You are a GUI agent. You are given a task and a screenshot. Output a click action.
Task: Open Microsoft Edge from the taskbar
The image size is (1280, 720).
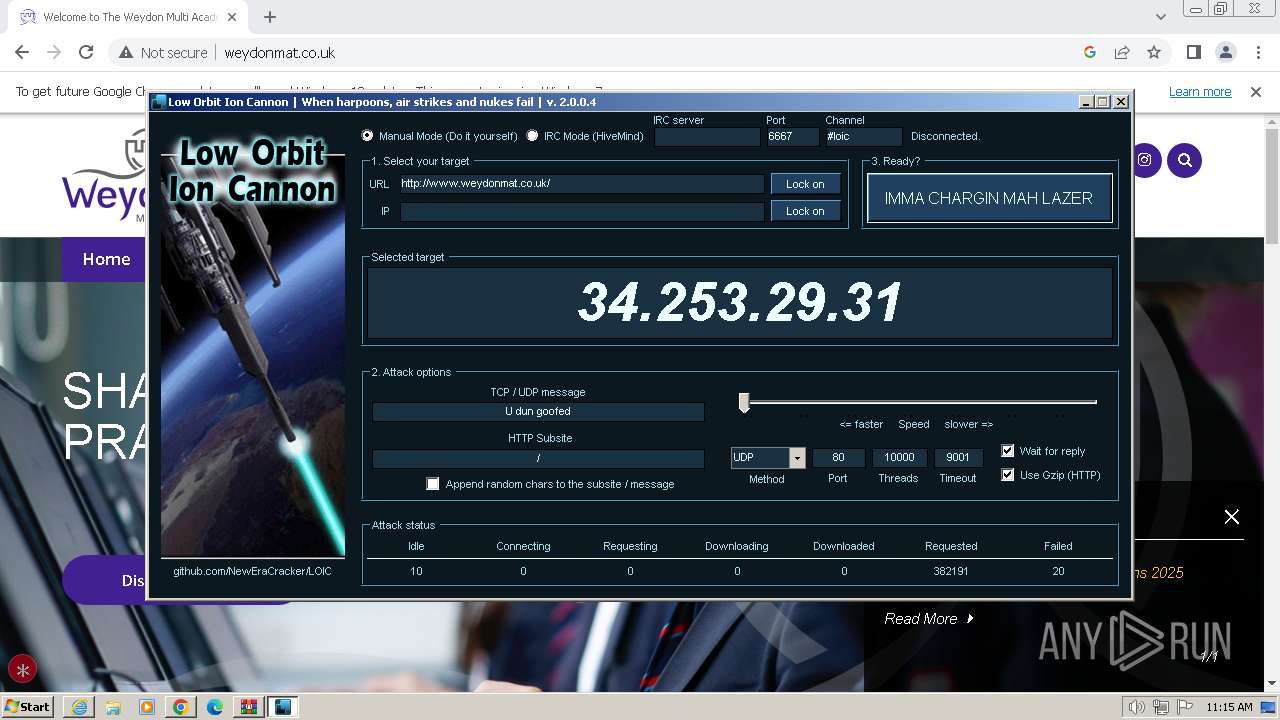click(214, 707)
